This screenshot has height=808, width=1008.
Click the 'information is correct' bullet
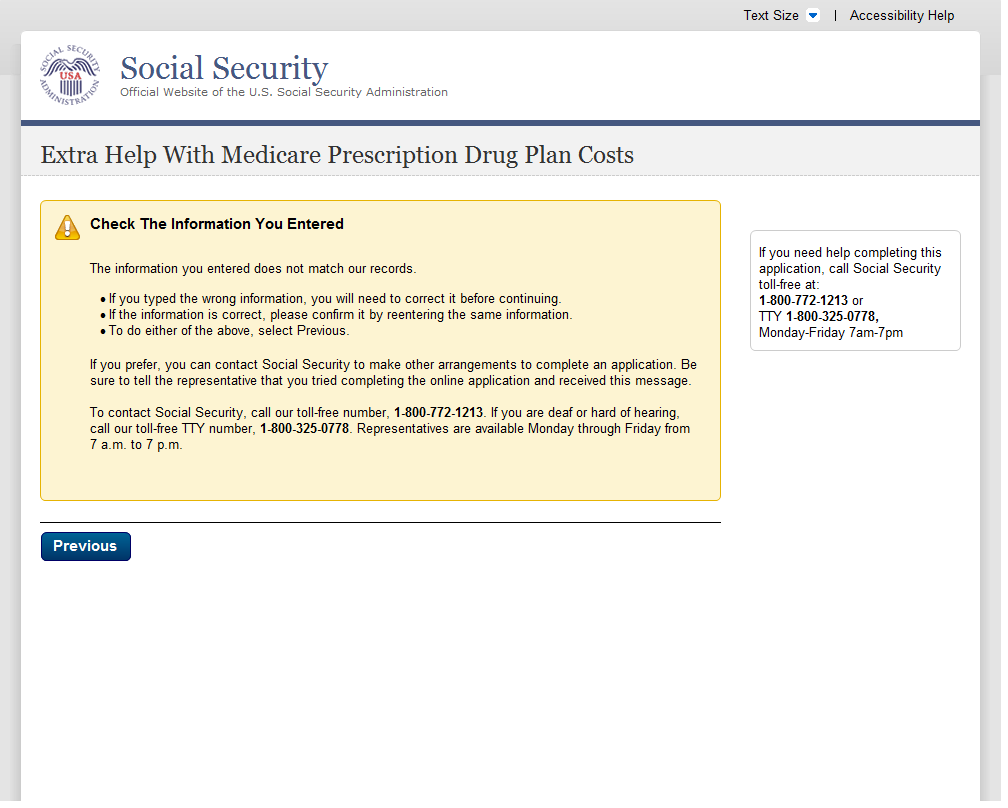tap(340, 314)
